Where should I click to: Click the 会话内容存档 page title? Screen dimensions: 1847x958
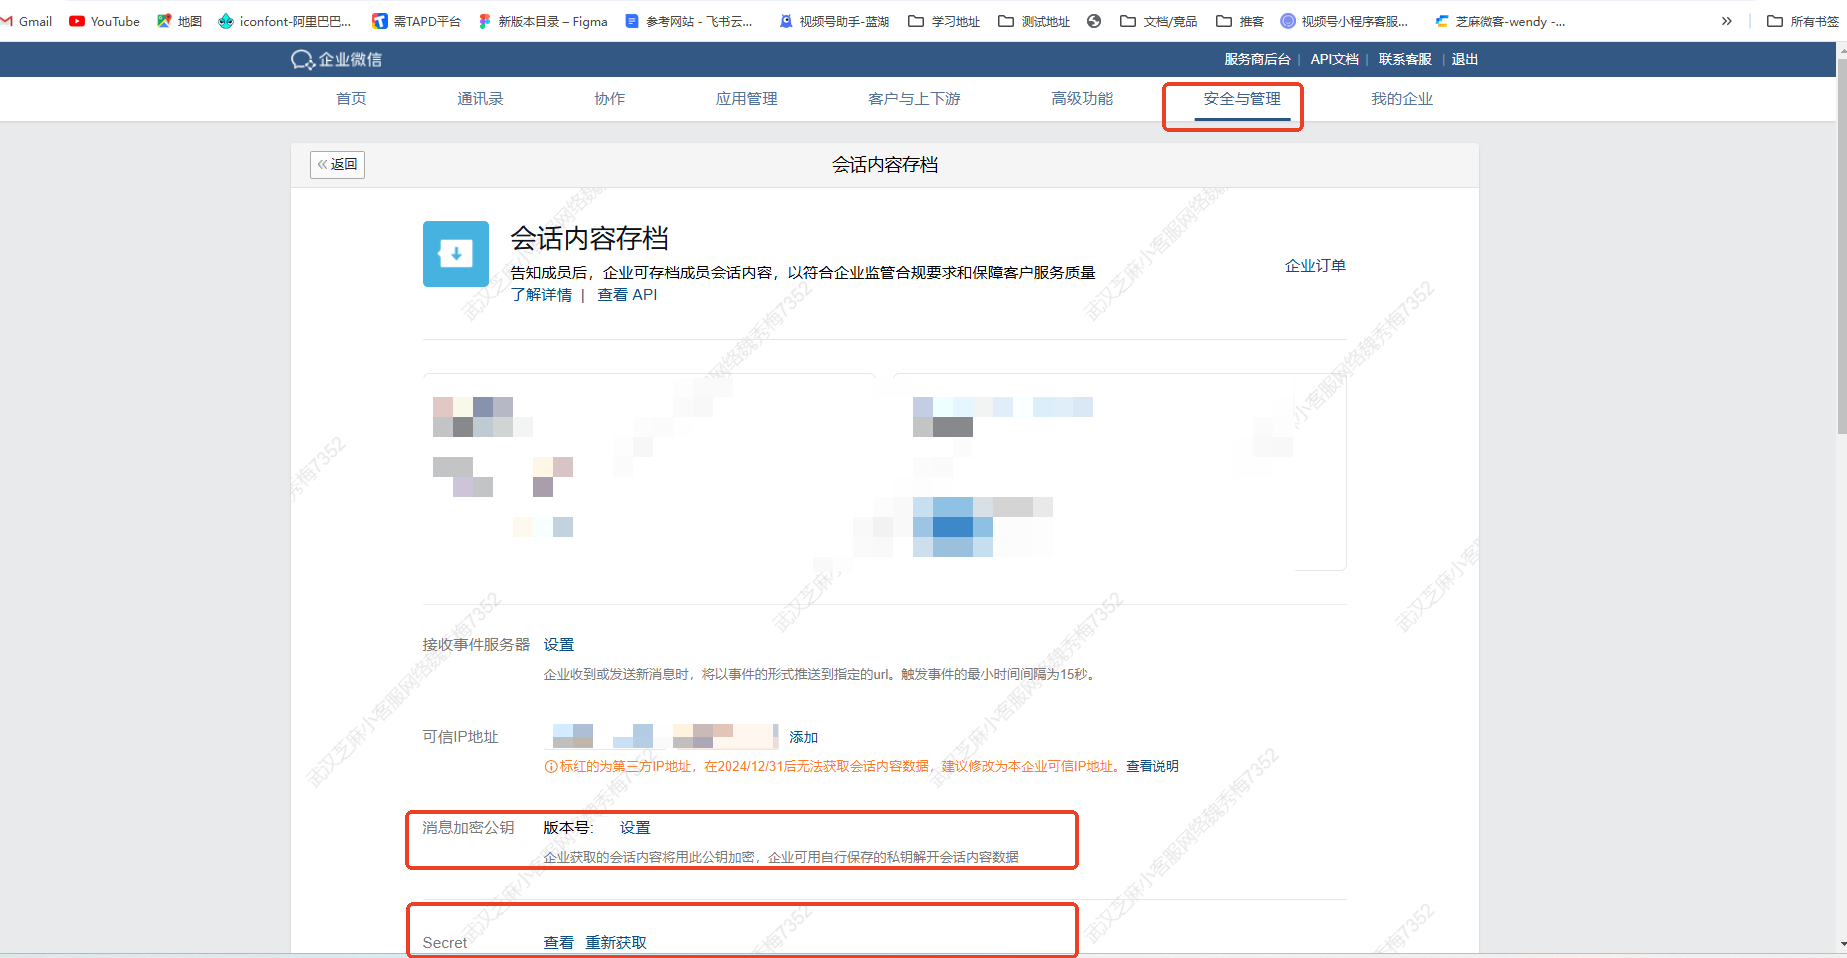click(x=885, y=165)
